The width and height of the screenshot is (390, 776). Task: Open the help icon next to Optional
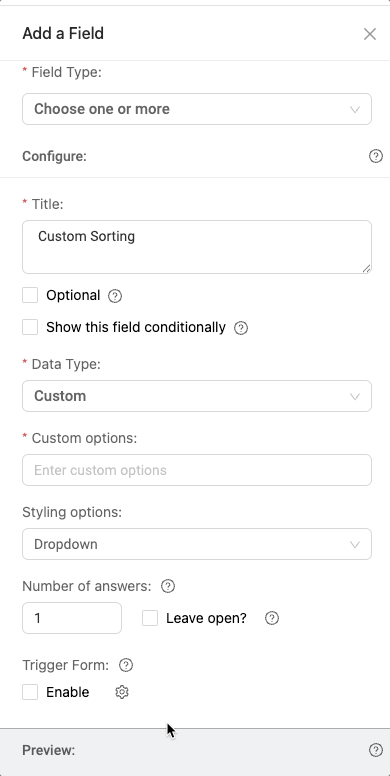coord(115,296)
